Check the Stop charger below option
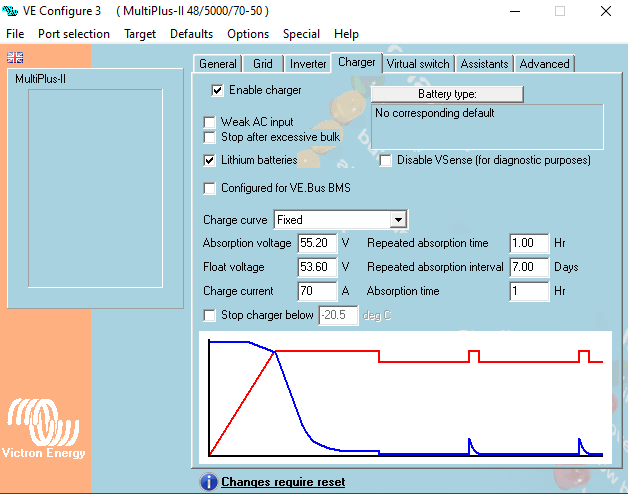The width and height of the screenshot is (628, 494). (x=209, y=316)
